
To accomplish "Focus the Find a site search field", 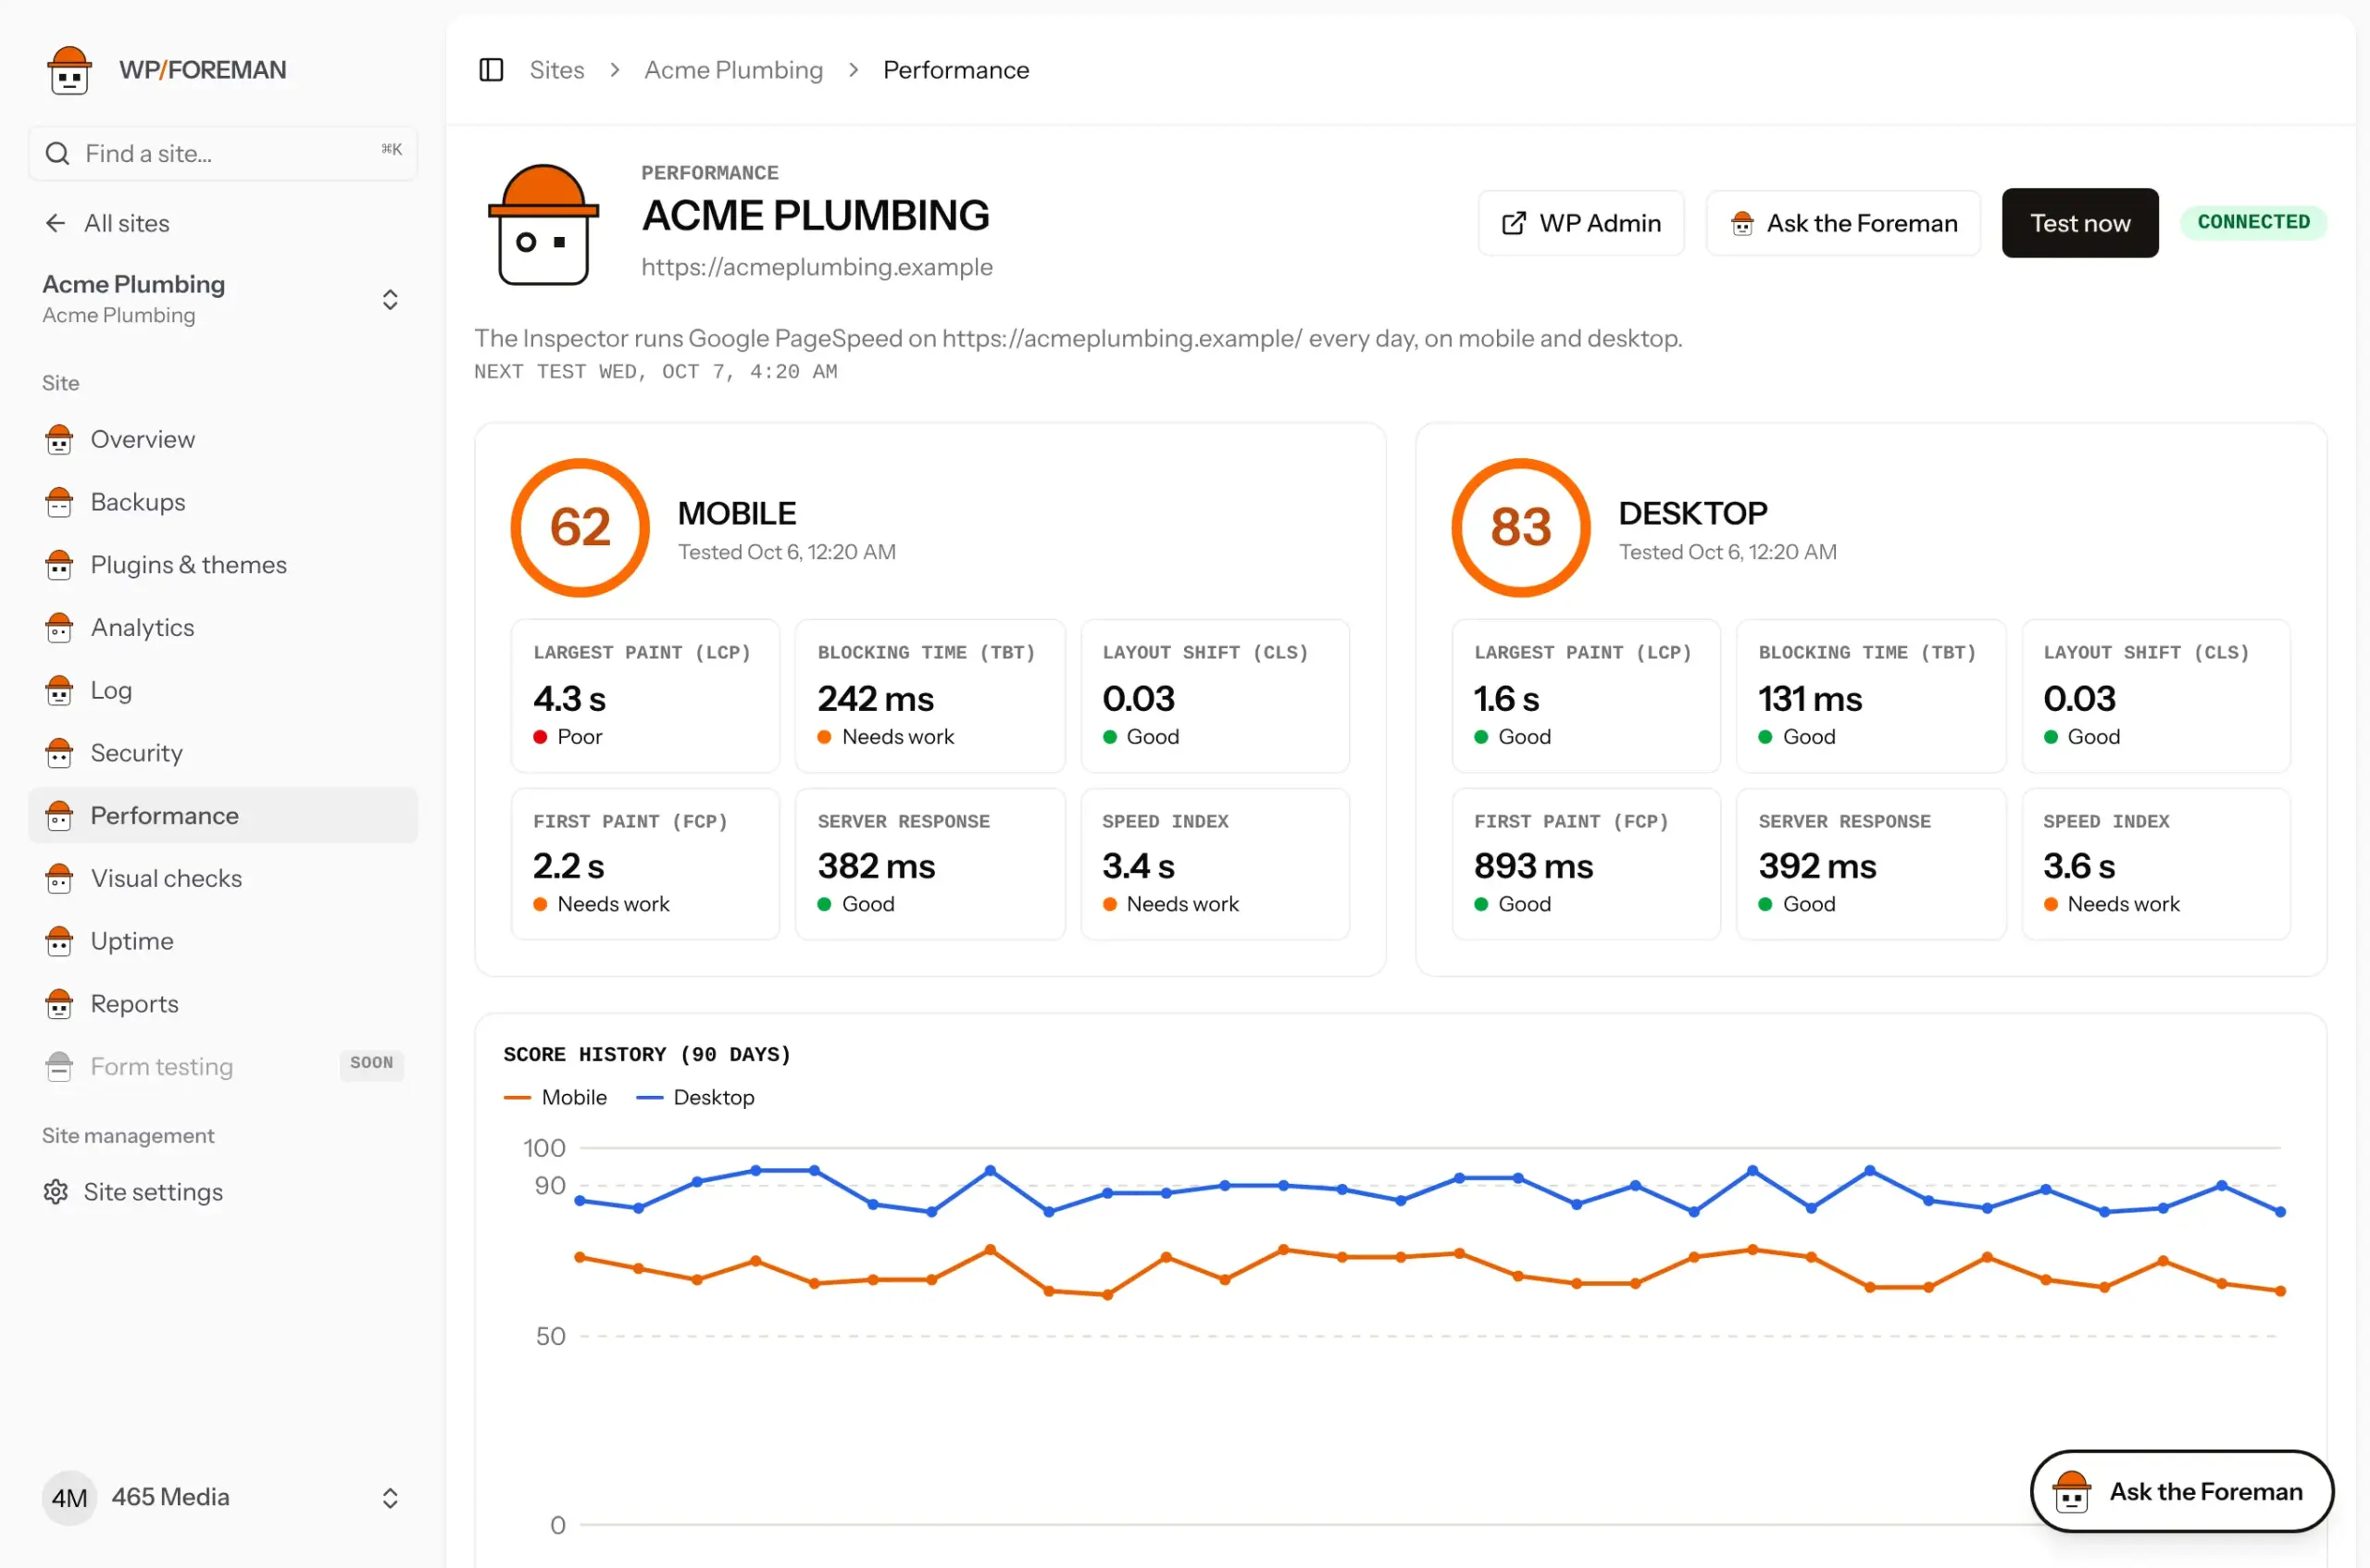I will tap(223, 153).
